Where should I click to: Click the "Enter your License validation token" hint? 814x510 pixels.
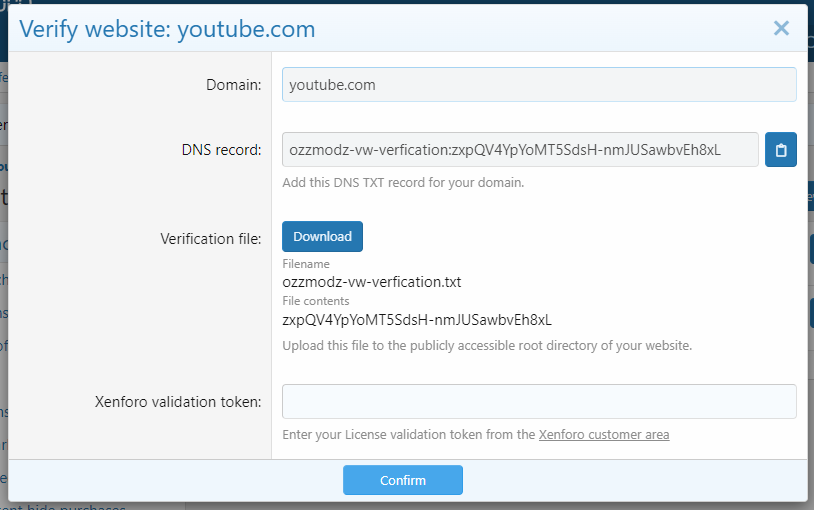tap(410, 434)
